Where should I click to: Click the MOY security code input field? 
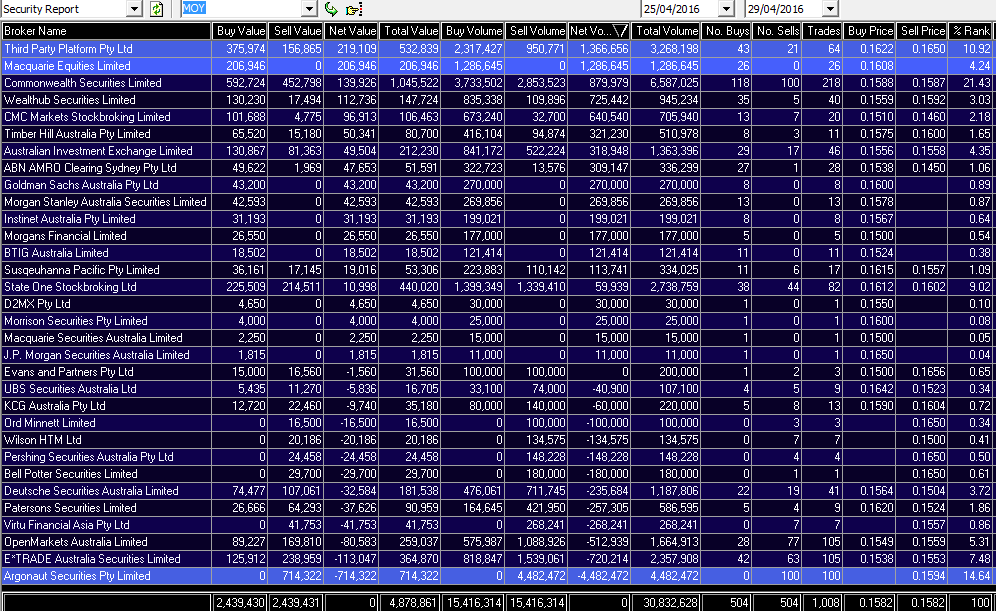(x=242, y=9)
